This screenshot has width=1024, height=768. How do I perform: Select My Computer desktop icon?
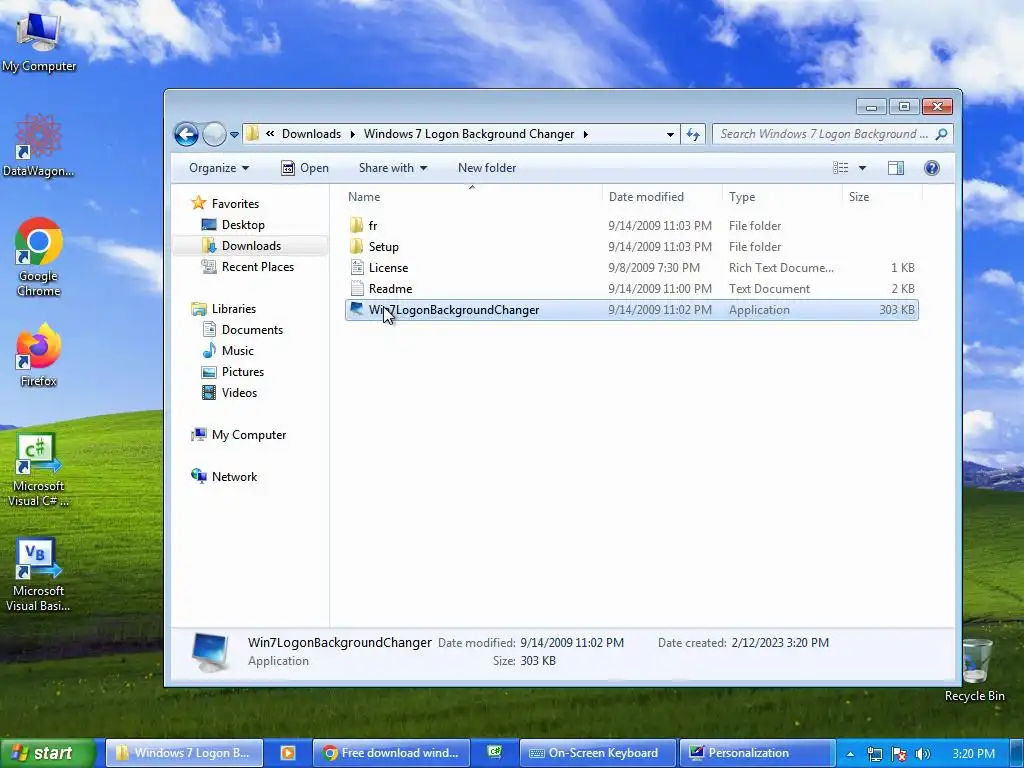(x=39, y=42)
